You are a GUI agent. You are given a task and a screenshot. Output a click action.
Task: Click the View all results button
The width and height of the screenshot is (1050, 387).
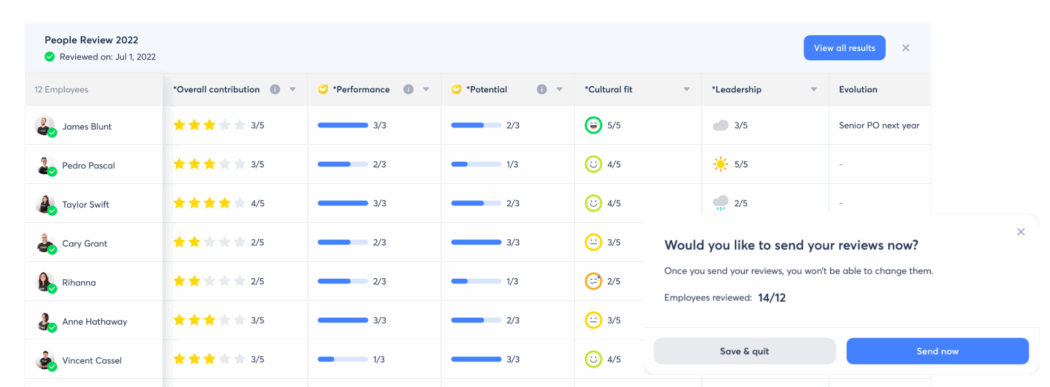coord(844,48)
